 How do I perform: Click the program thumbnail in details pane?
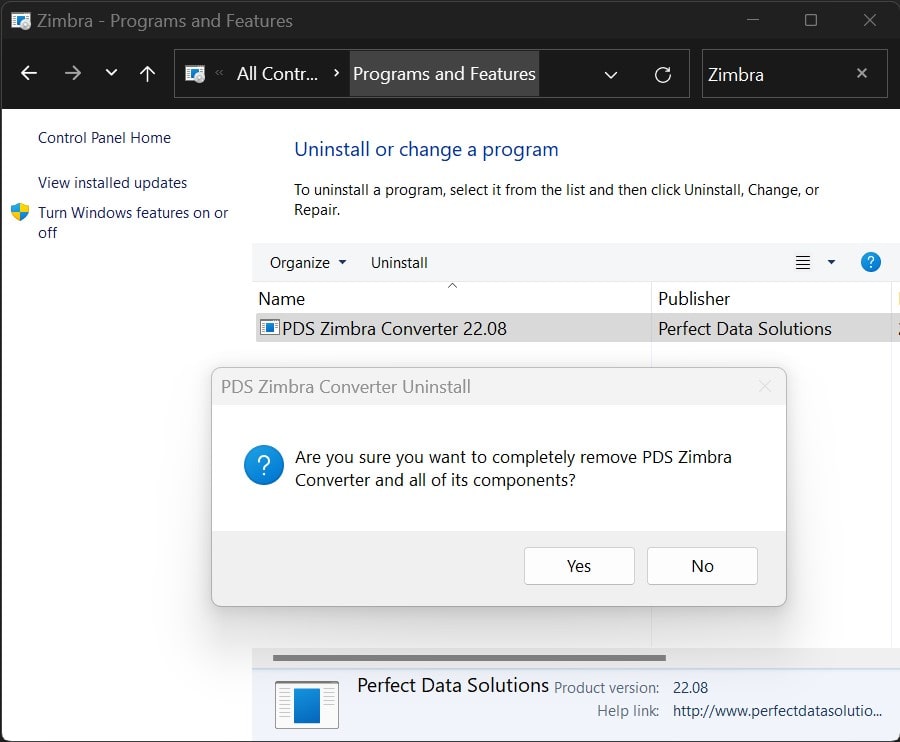(307, 705)
